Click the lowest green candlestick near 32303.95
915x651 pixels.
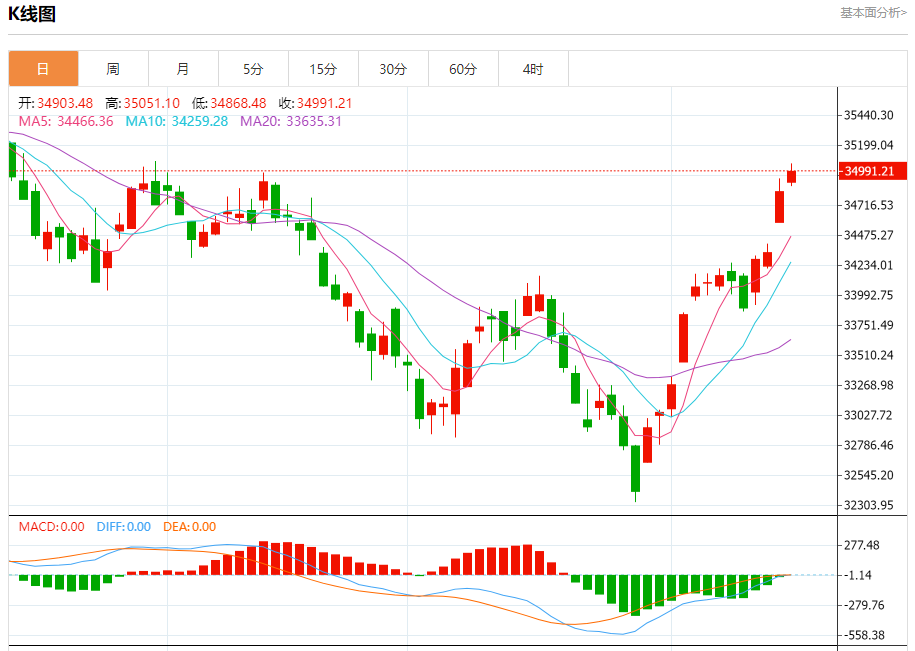tap(635, 468)
